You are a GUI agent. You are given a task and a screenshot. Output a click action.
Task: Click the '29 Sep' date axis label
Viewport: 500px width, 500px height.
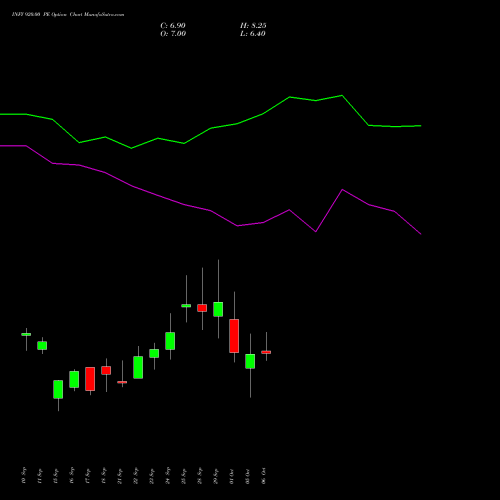tap(216, 476)
